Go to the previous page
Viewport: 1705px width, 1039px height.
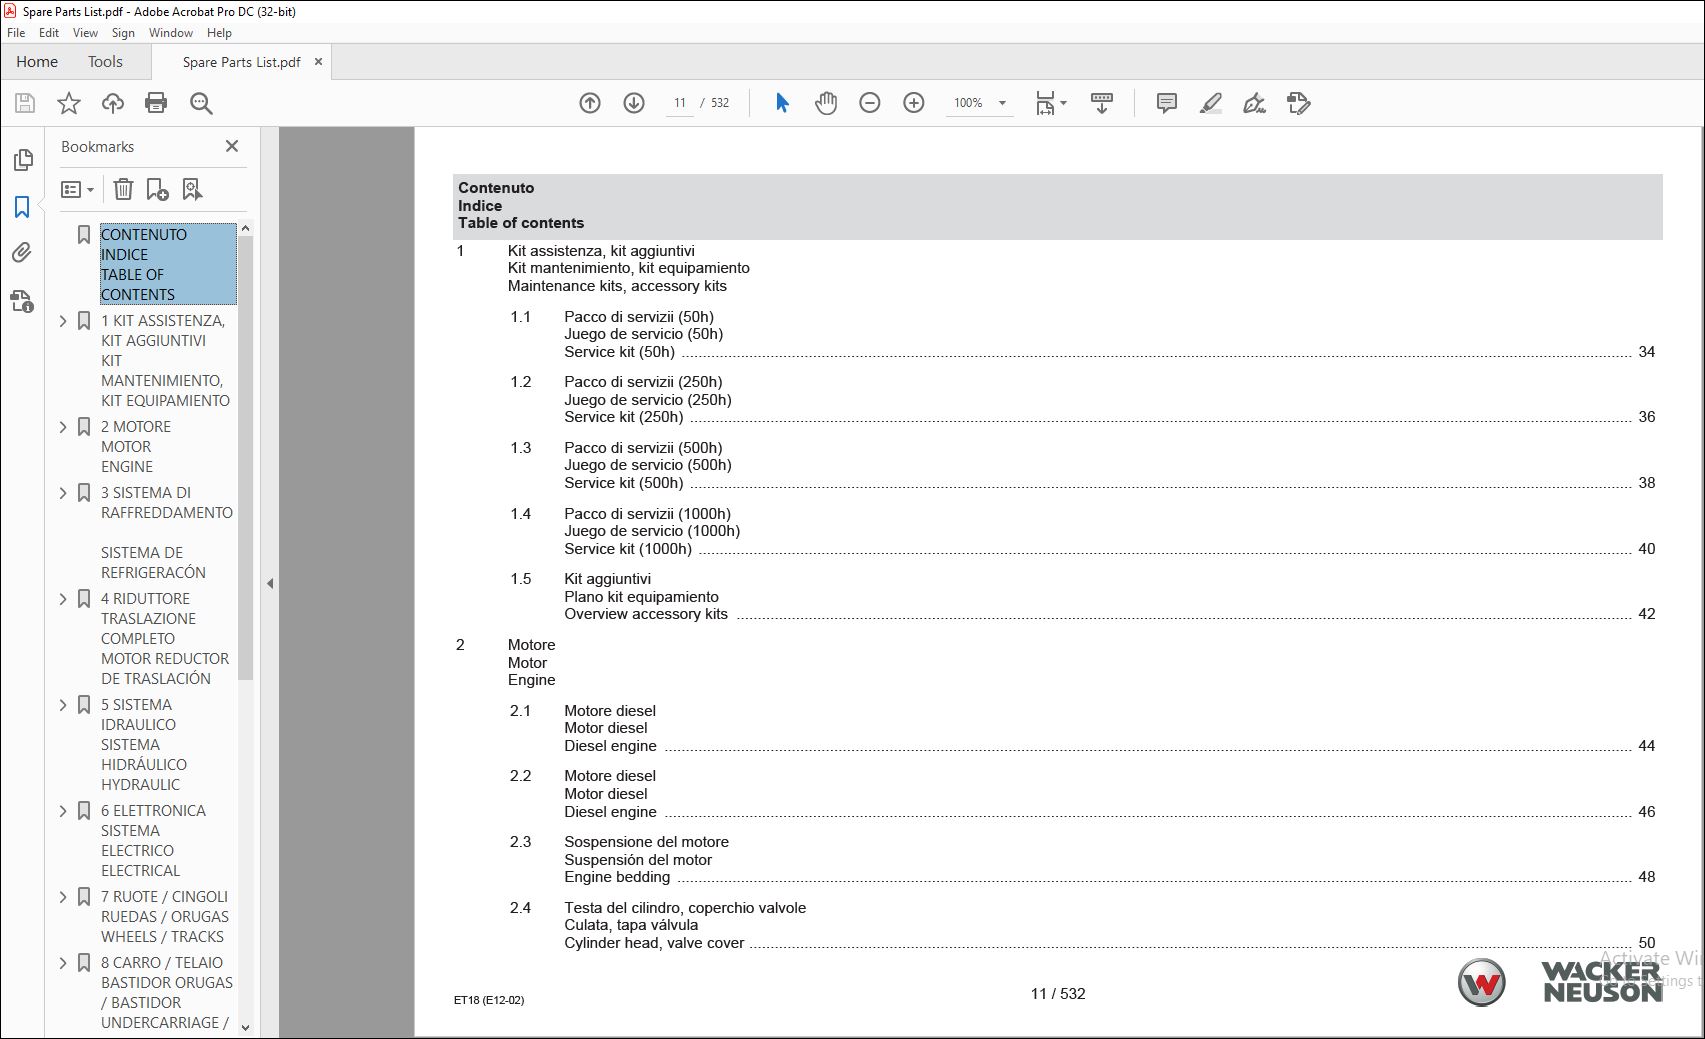point(590,103)
